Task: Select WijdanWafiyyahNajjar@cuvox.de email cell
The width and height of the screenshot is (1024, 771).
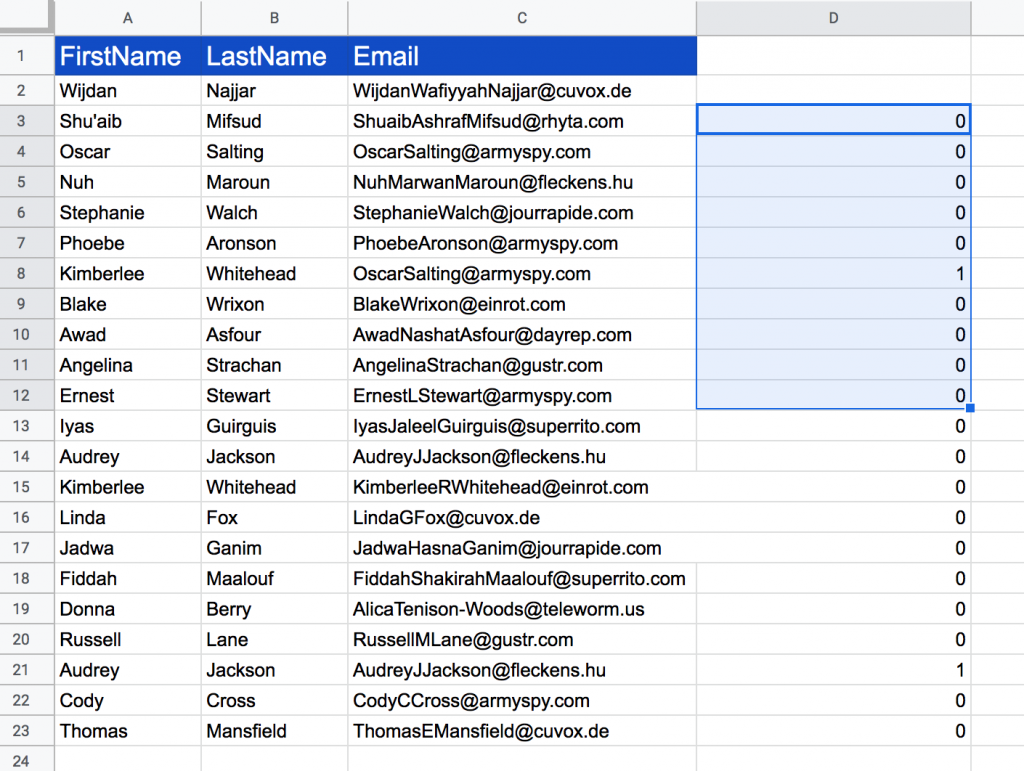Action: click(522, 91)
